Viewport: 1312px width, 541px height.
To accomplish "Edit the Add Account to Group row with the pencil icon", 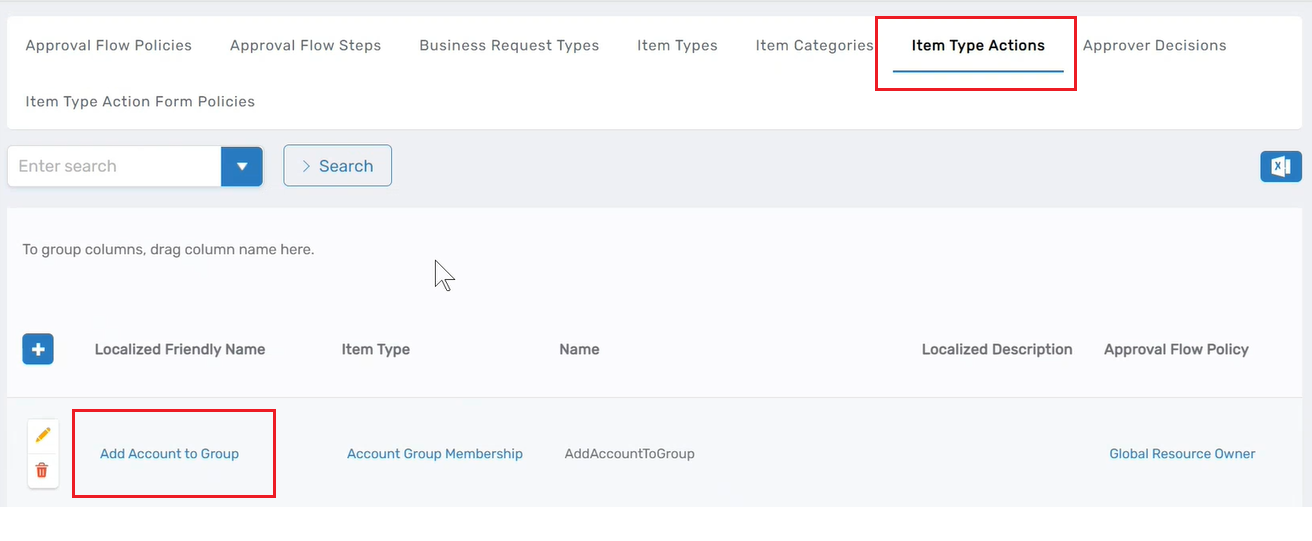I will (42, 436).
